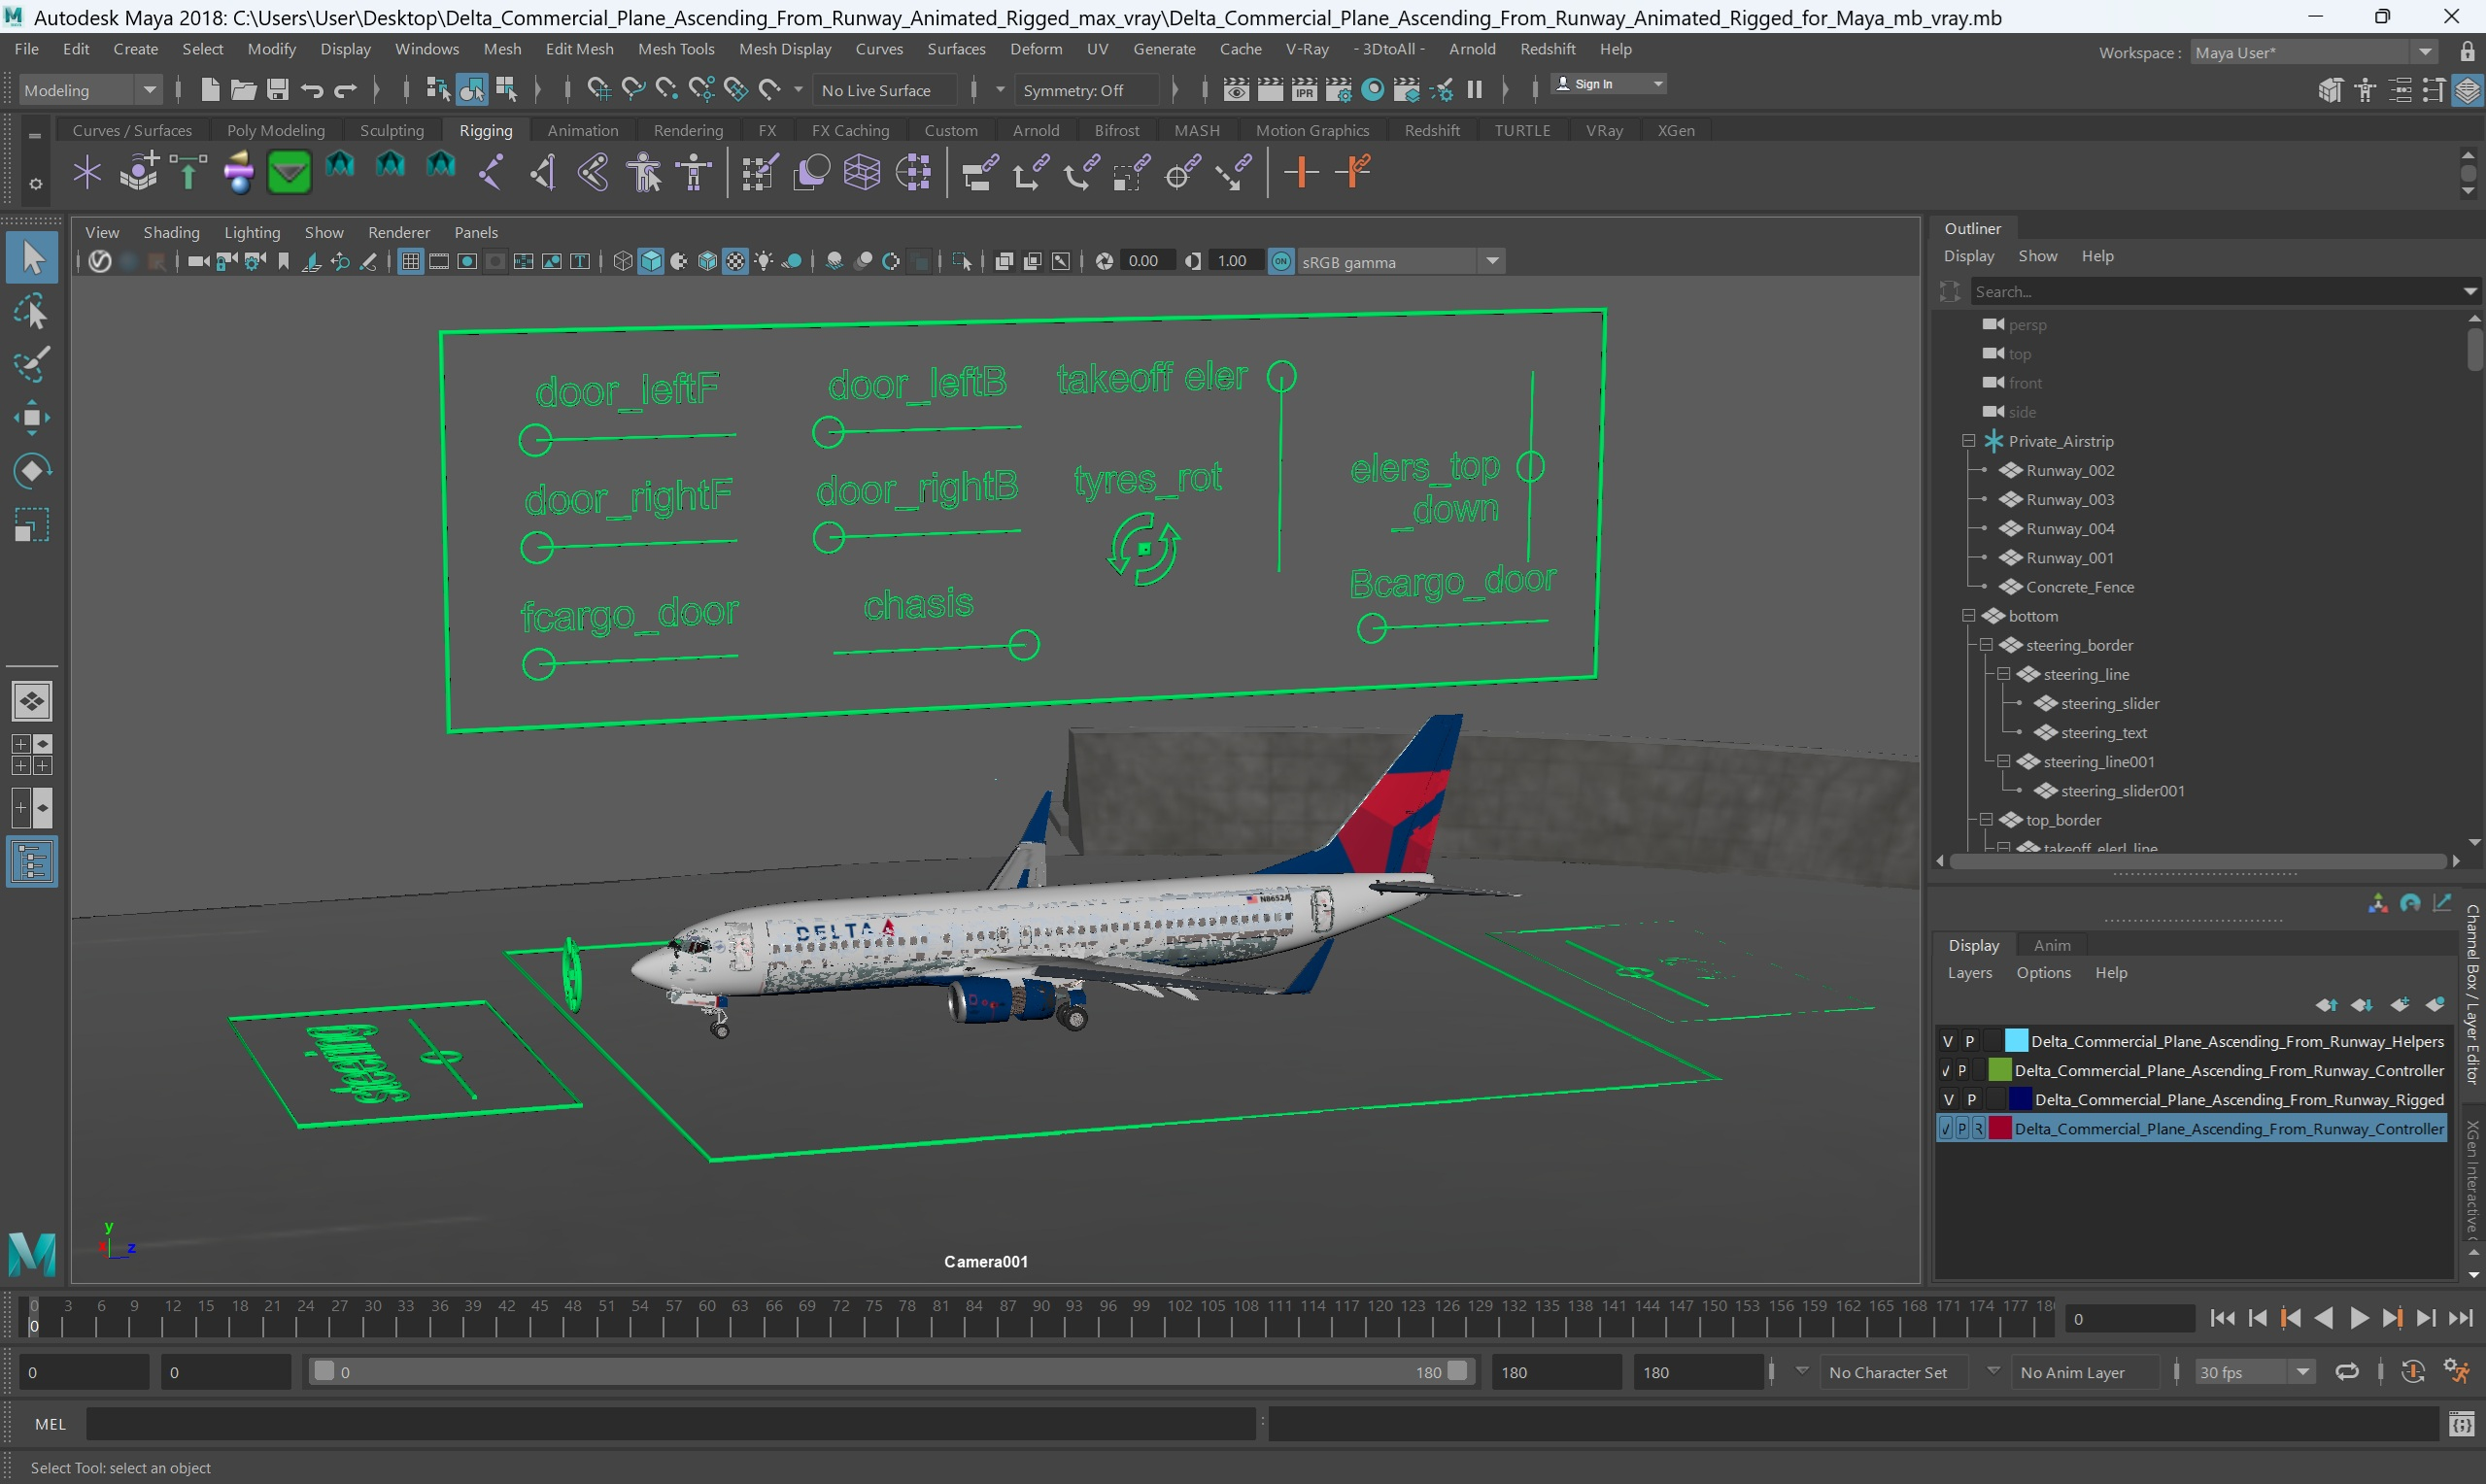Screen dimensions: 2486x1484
Task: Toggle viewport grid display
Action: [x=411, y=261]
